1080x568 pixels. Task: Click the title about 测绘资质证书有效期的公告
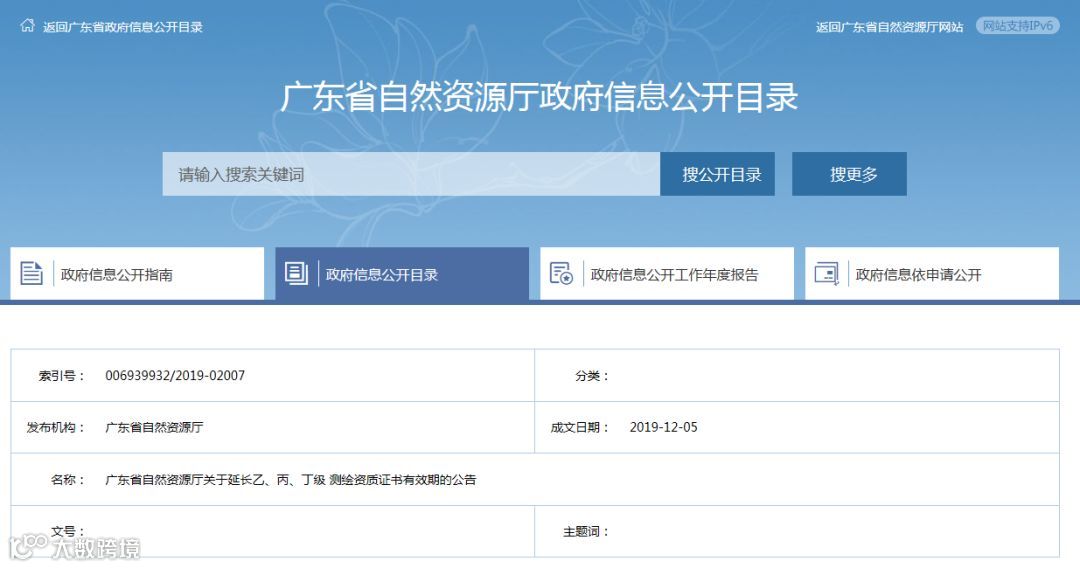(x=291, y=480)
